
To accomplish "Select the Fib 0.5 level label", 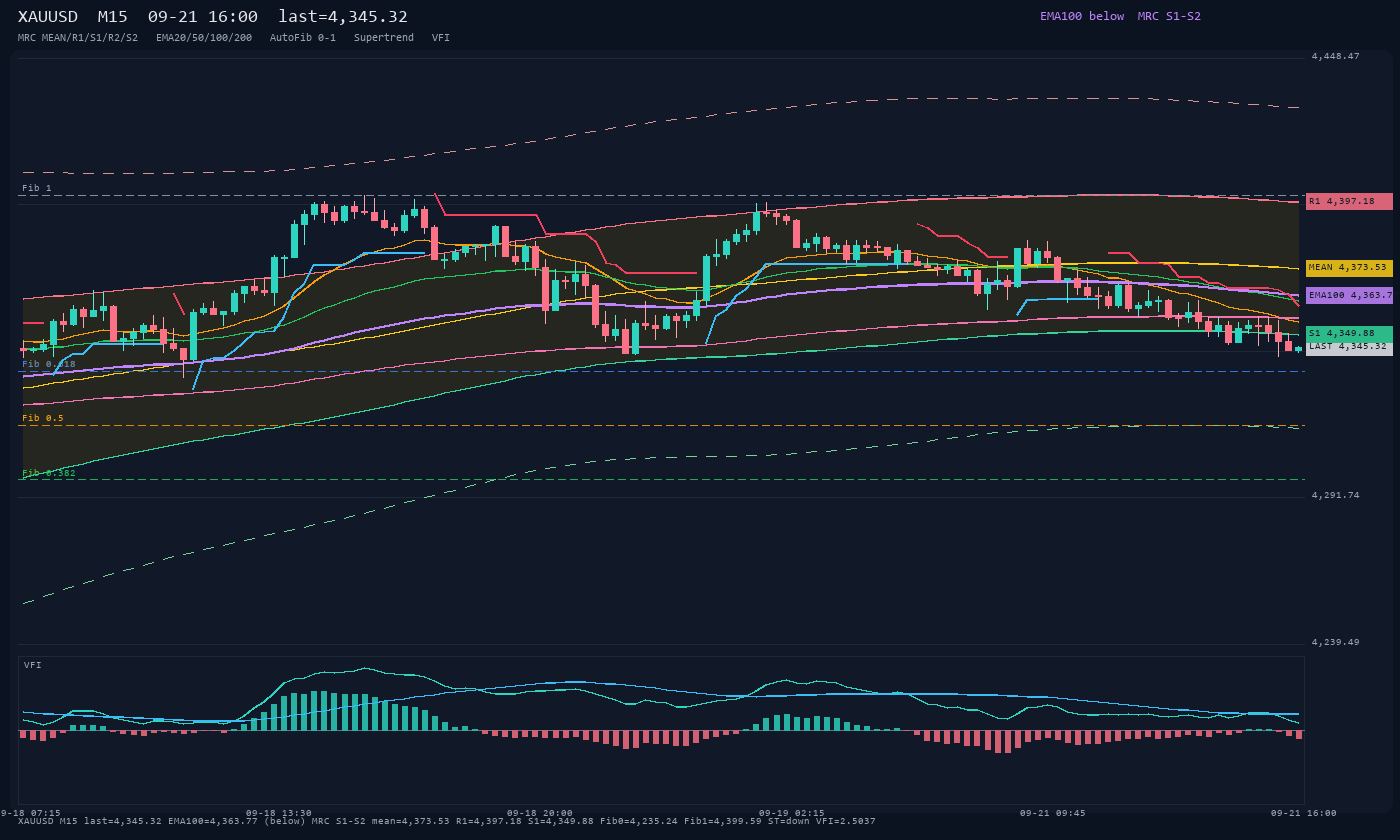I will pyautogui.click(x=43, y=418).
